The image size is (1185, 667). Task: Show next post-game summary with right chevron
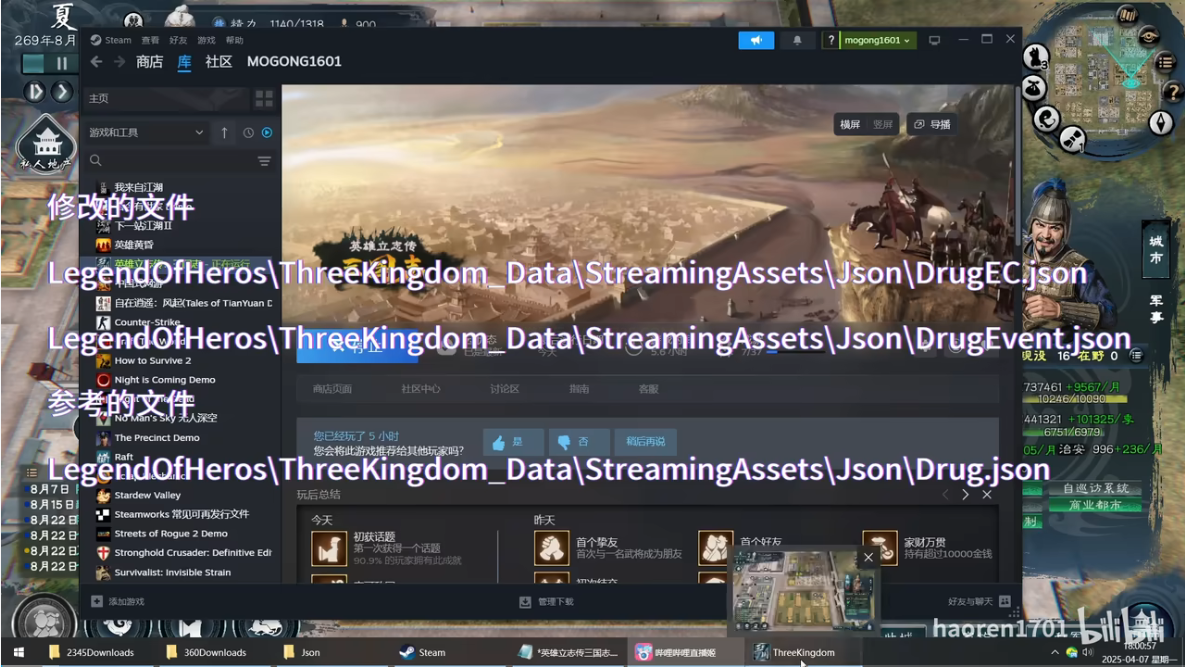pyautogui.click(x=965, y=495)
